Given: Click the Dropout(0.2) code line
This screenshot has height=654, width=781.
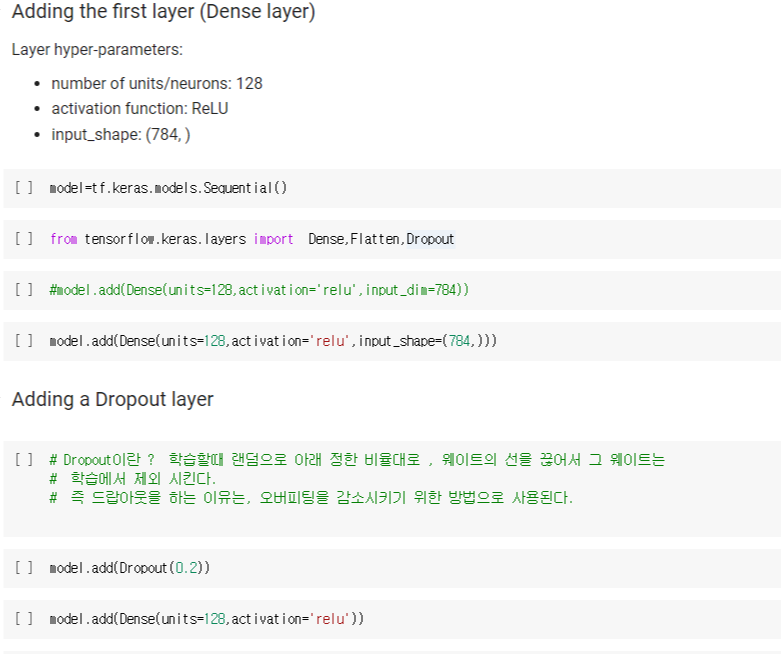Looking at the screenshot, I should point(130,568).
